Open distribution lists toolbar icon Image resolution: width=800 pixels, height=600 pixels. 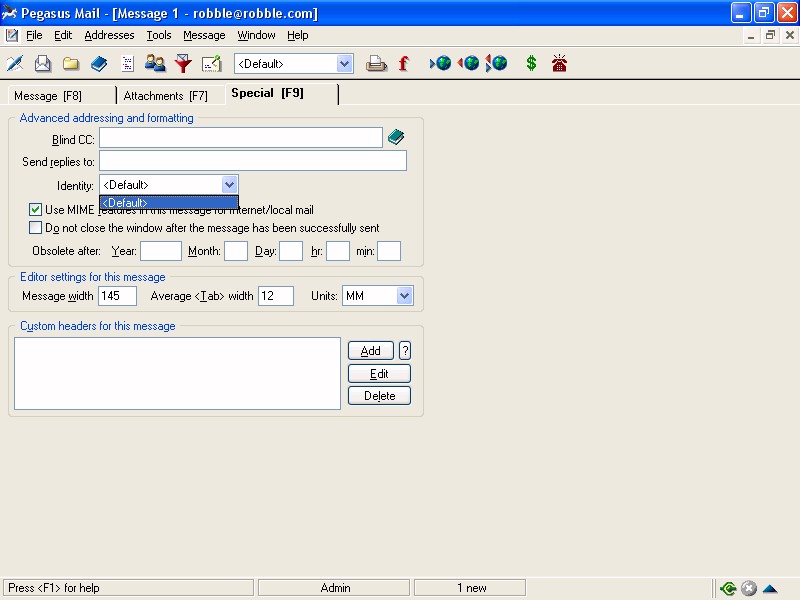pyautogui.click(x=127, y=64)
